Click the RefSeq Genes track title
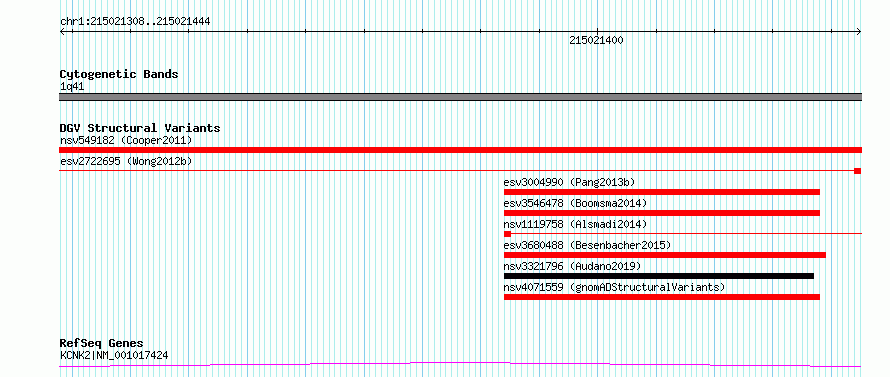 click(x=101, y=344)
